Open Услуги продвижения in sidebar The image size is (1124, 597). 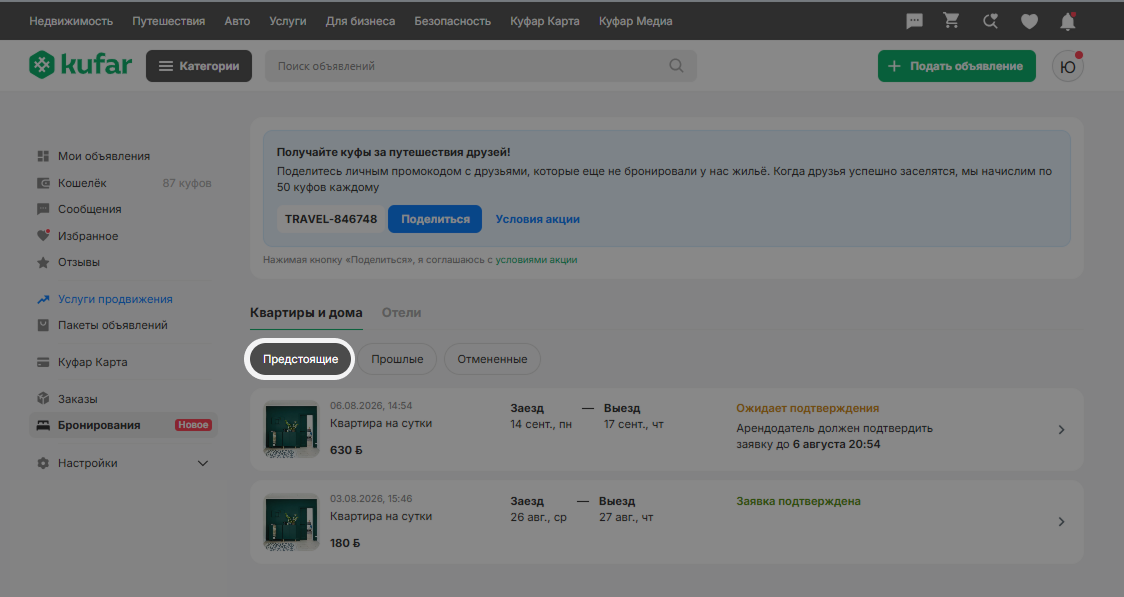click(x=115, y=300)
